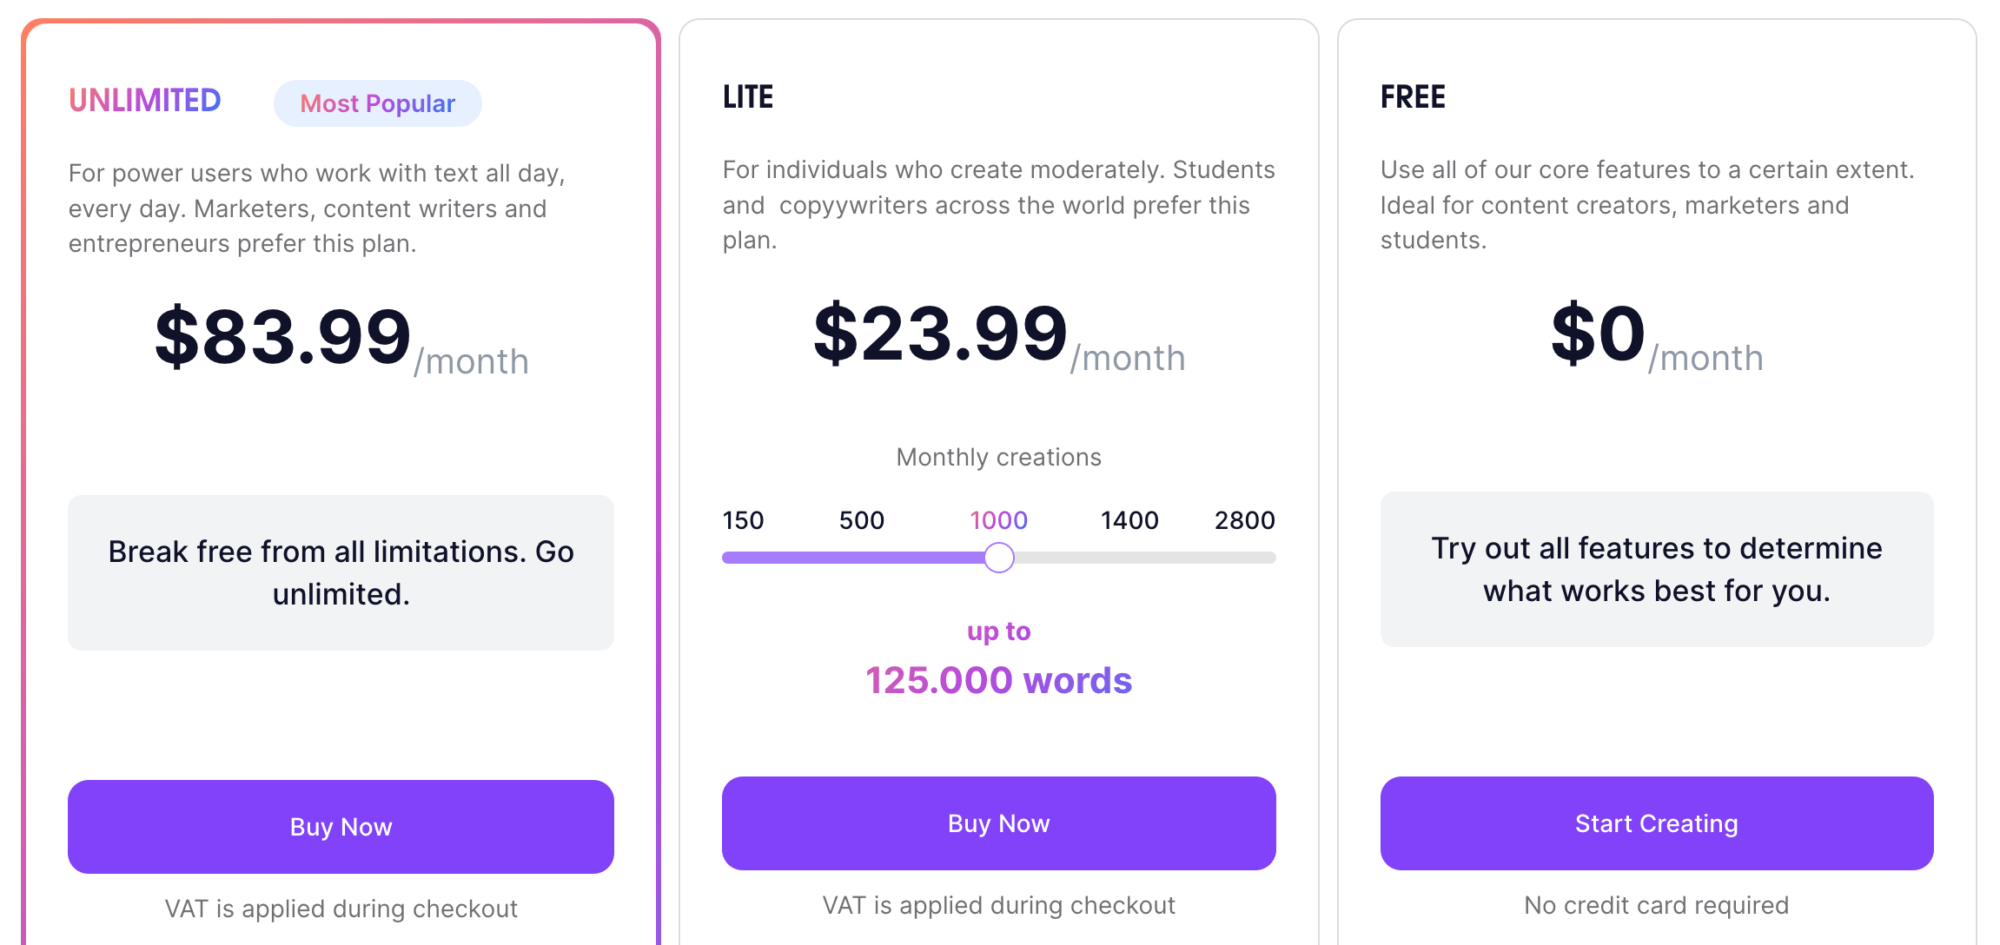This screenshot has height=945, width=2000.
Task: Set monthly creations to 1400
Action: [1129, 520]
